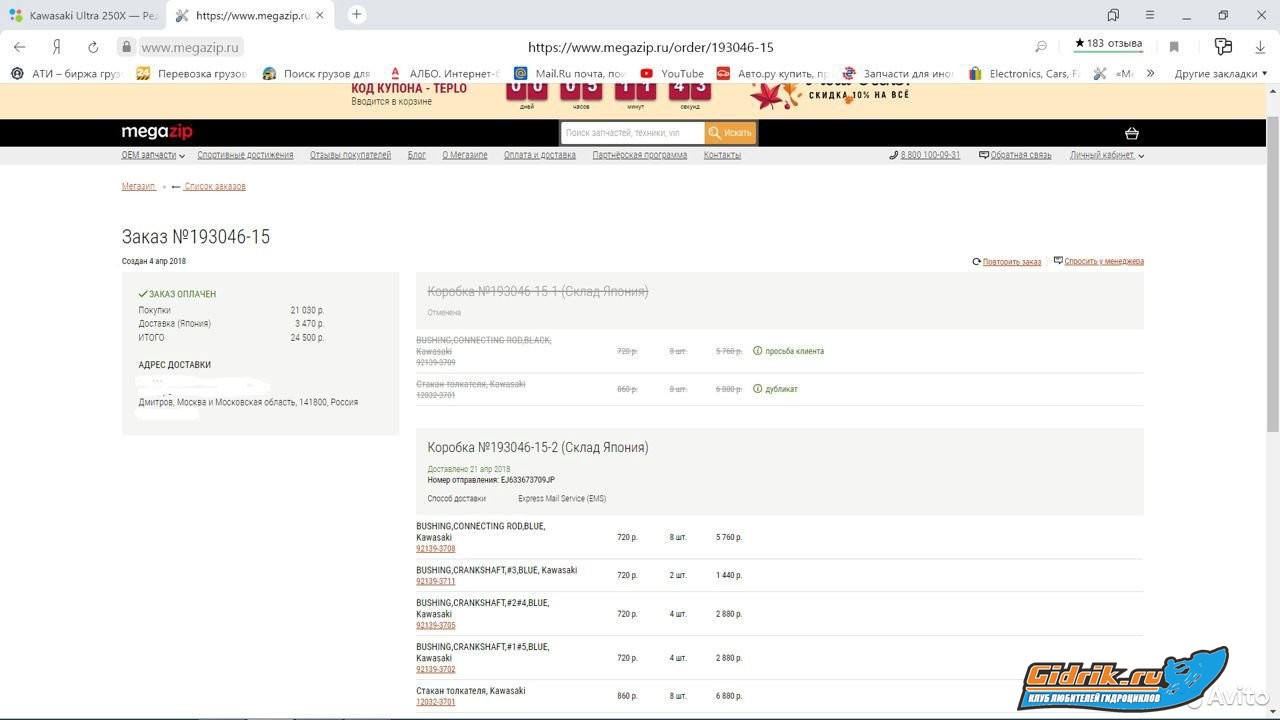Expand OEM запчасти dropdown menu
The image size is (1280, 720).
[153, 155]
